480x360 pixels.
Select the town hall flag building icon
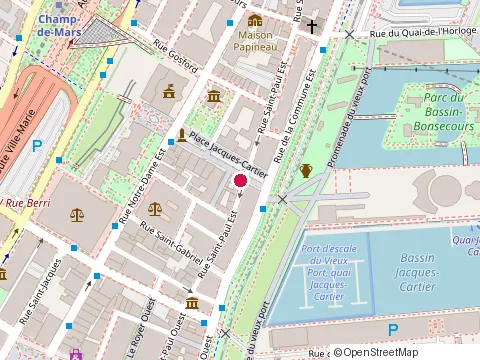169,91
